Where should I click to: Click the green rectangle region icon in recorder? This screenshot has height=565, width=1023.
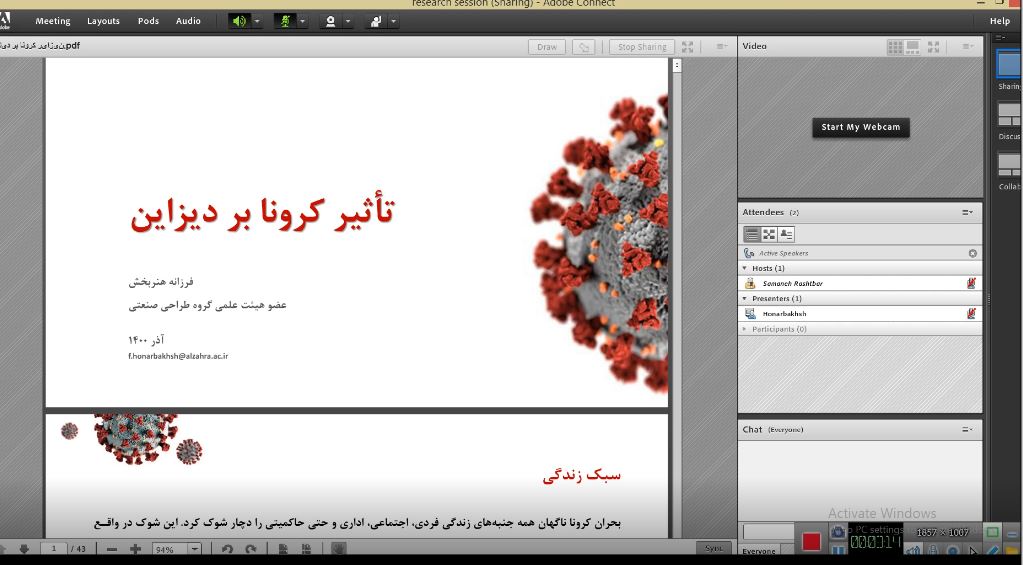click(992, 532)
